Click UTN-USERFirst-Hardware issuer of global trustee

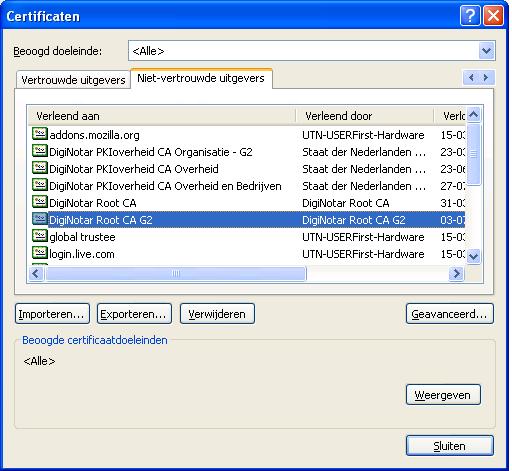363,237
